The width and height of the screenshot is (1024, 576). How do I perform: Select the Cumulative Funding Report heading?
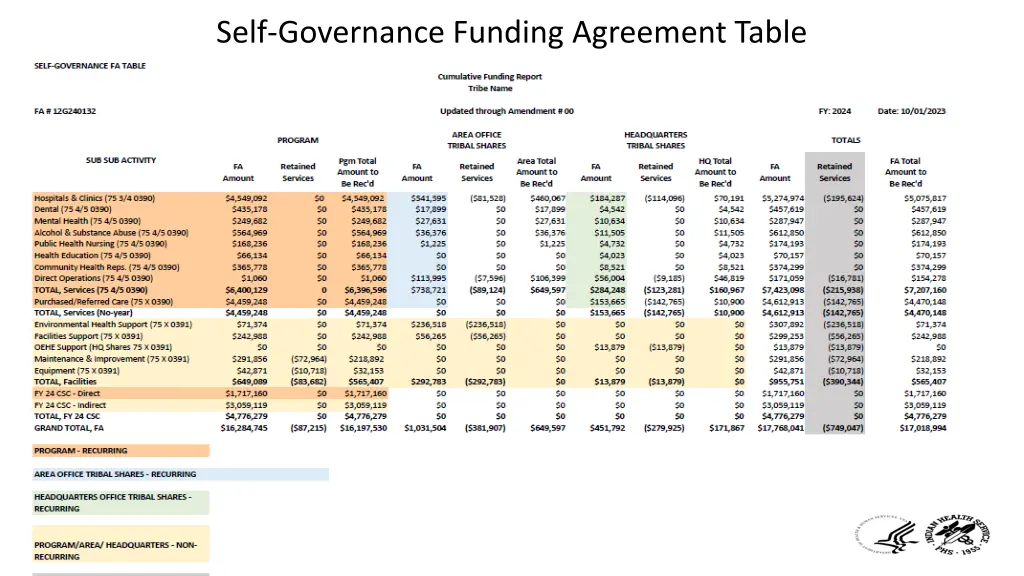click(490, 76)
